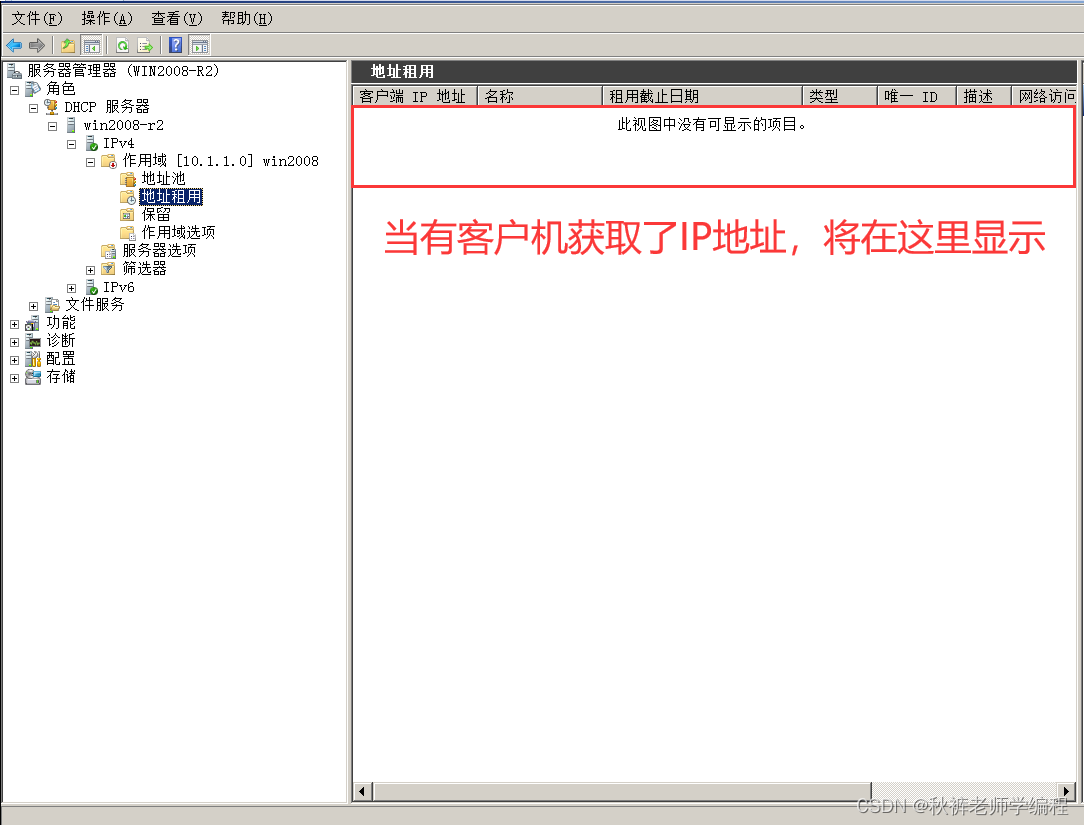Viewport: 1084px width, 825px height.
Task: Select the 地址租用 tree item
Action: 171,196
